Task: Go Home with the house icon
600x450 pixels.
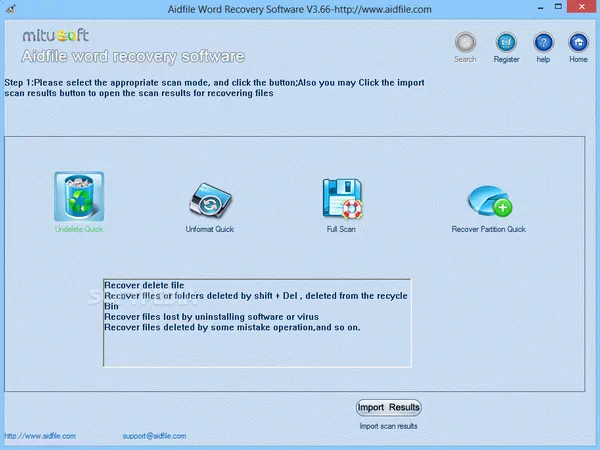Action: [578, 42]
